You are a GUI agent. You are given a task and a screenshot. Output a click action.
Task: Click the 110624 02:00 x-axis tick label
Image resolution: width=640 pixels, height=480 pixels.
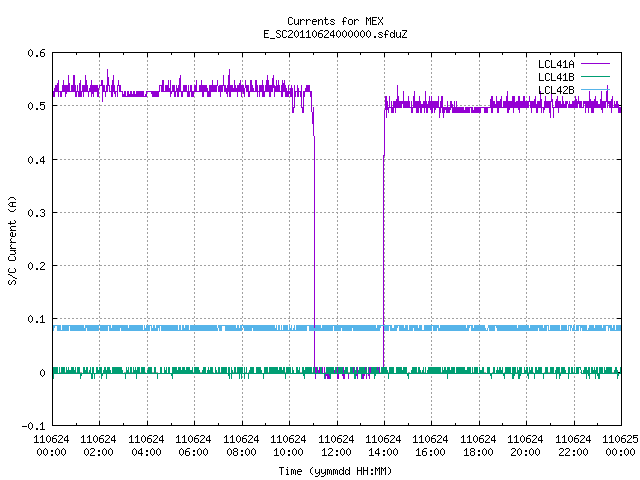tap(99, 446)
